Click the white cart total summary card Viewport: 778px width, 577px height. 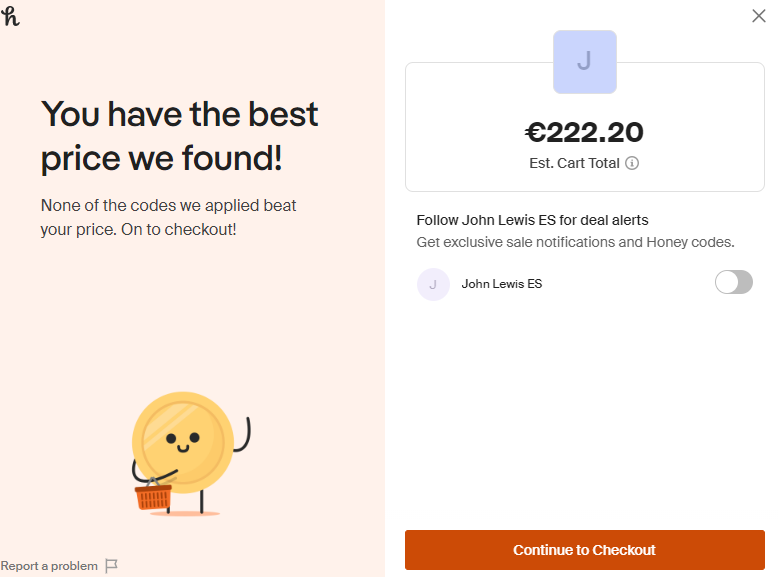pos(584,127)
